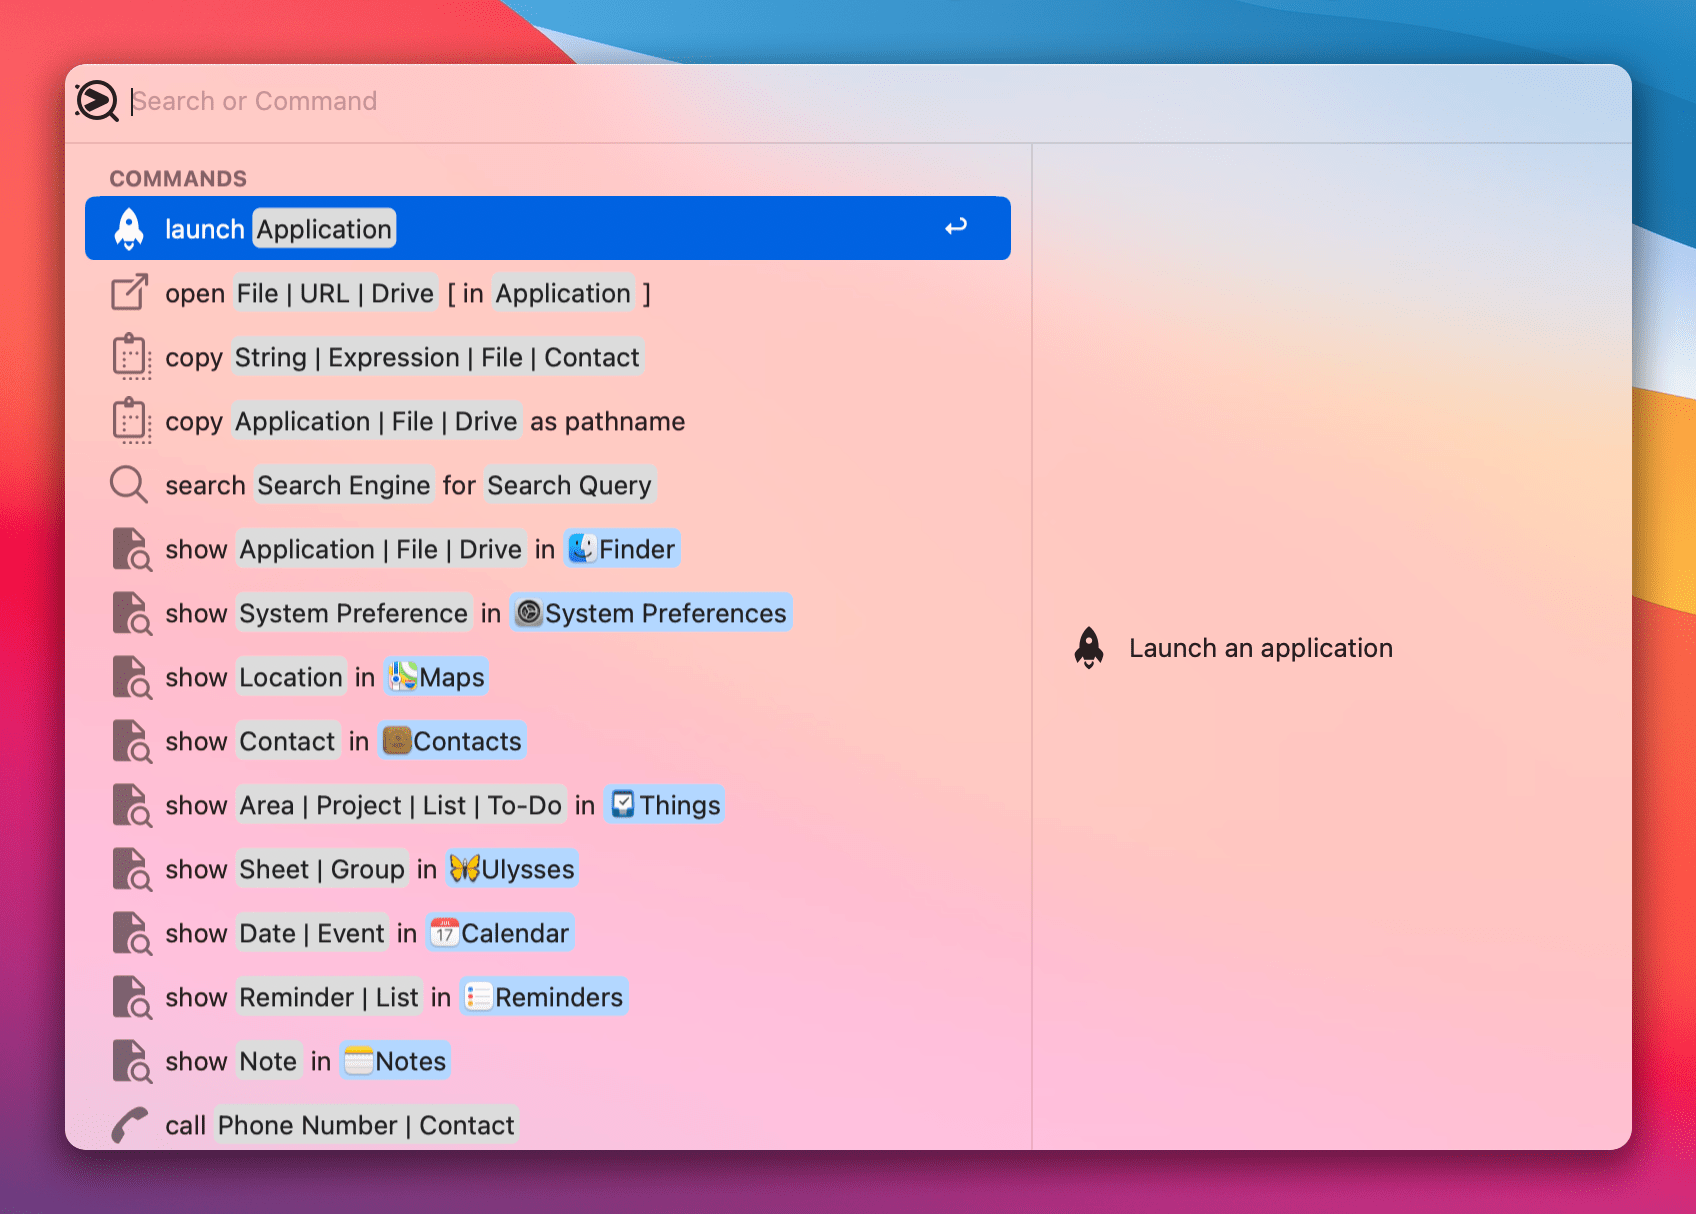The image size is (1696, 1214).
Task: Click the 'Area | Project | List | To-Do' placeholder
Action: coord(401,805)
